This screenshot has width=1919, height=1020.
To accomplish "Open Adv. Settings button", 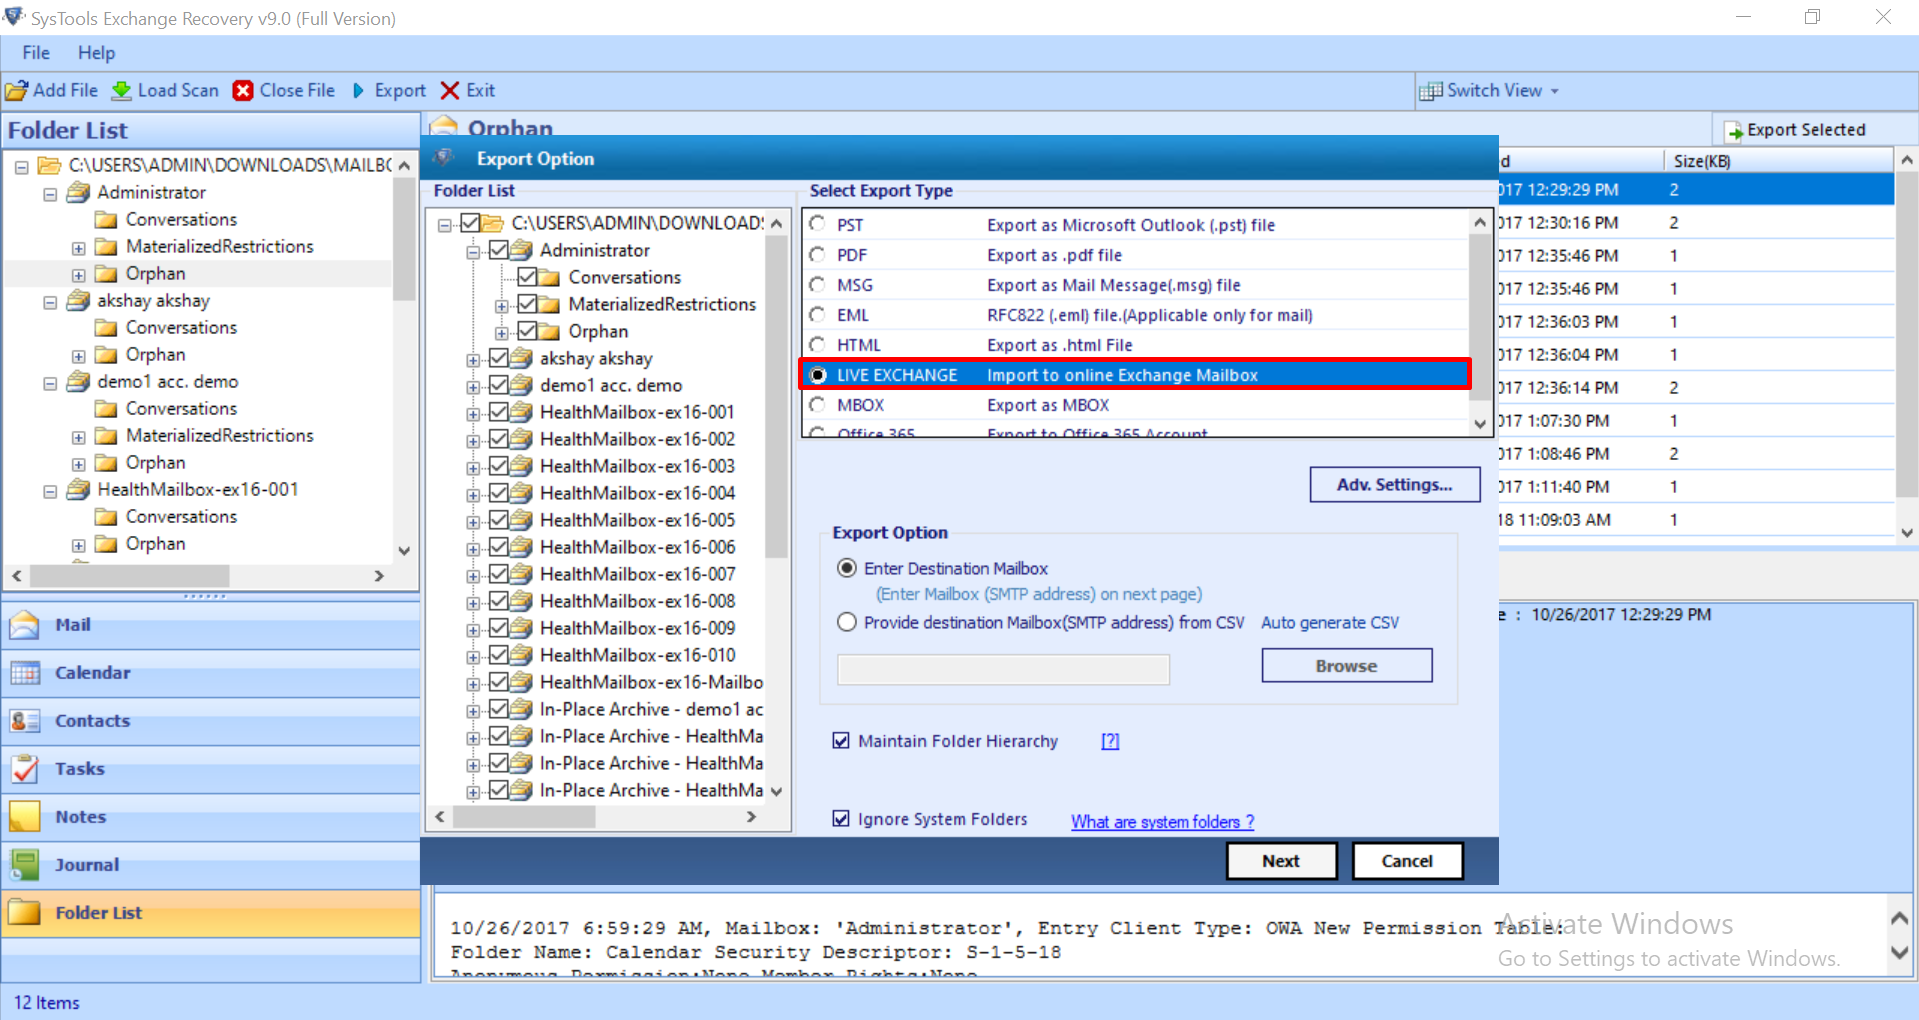I will [1394, 485].
